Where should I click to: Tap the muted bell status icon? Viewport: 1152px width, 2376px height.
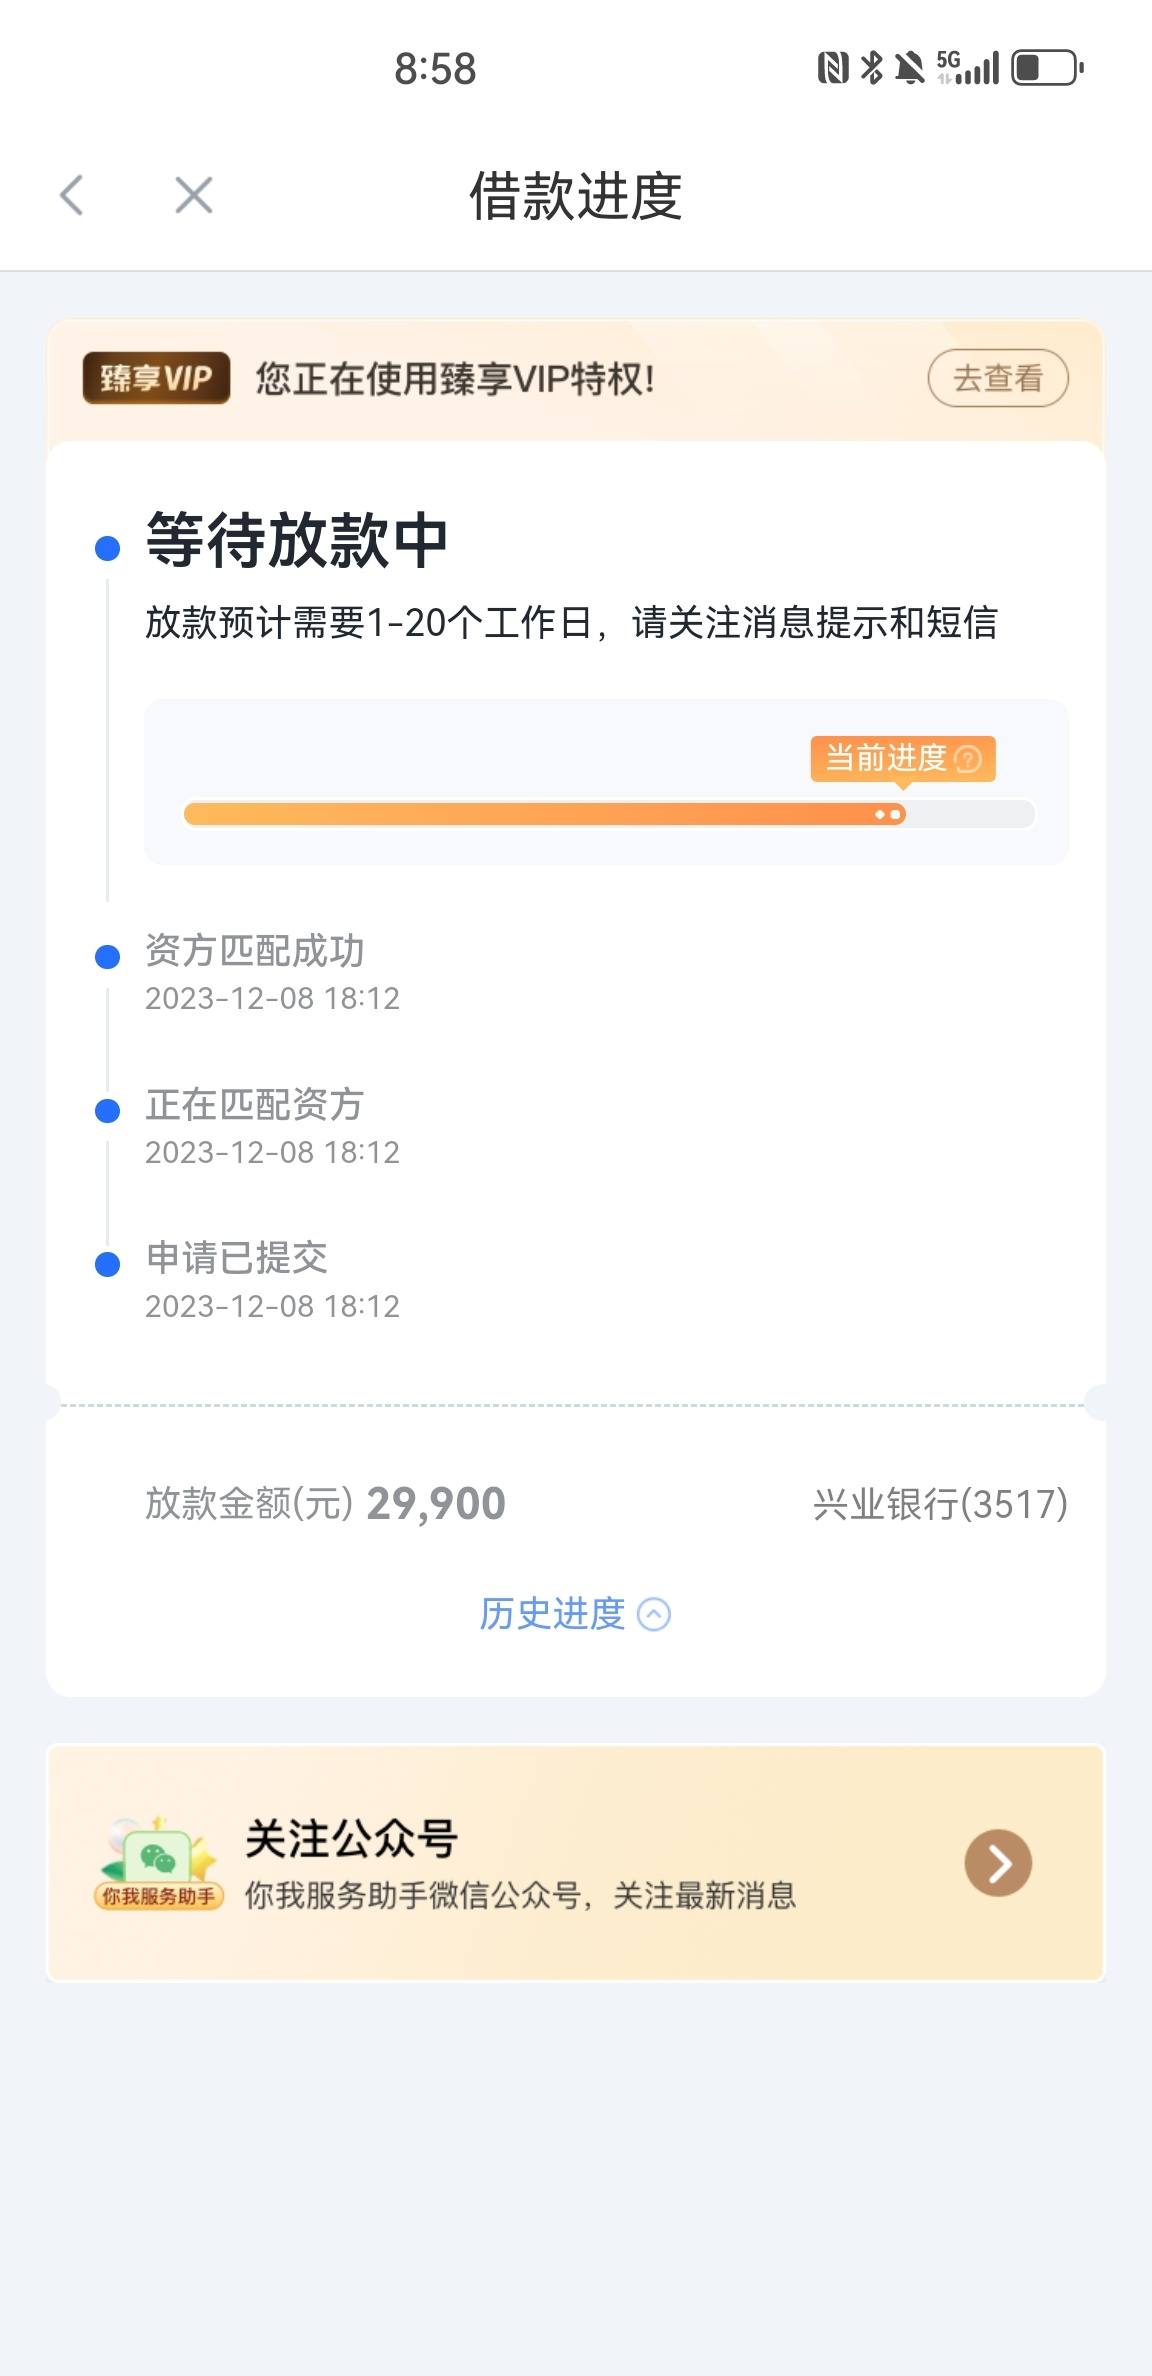(x=909, y=68)
